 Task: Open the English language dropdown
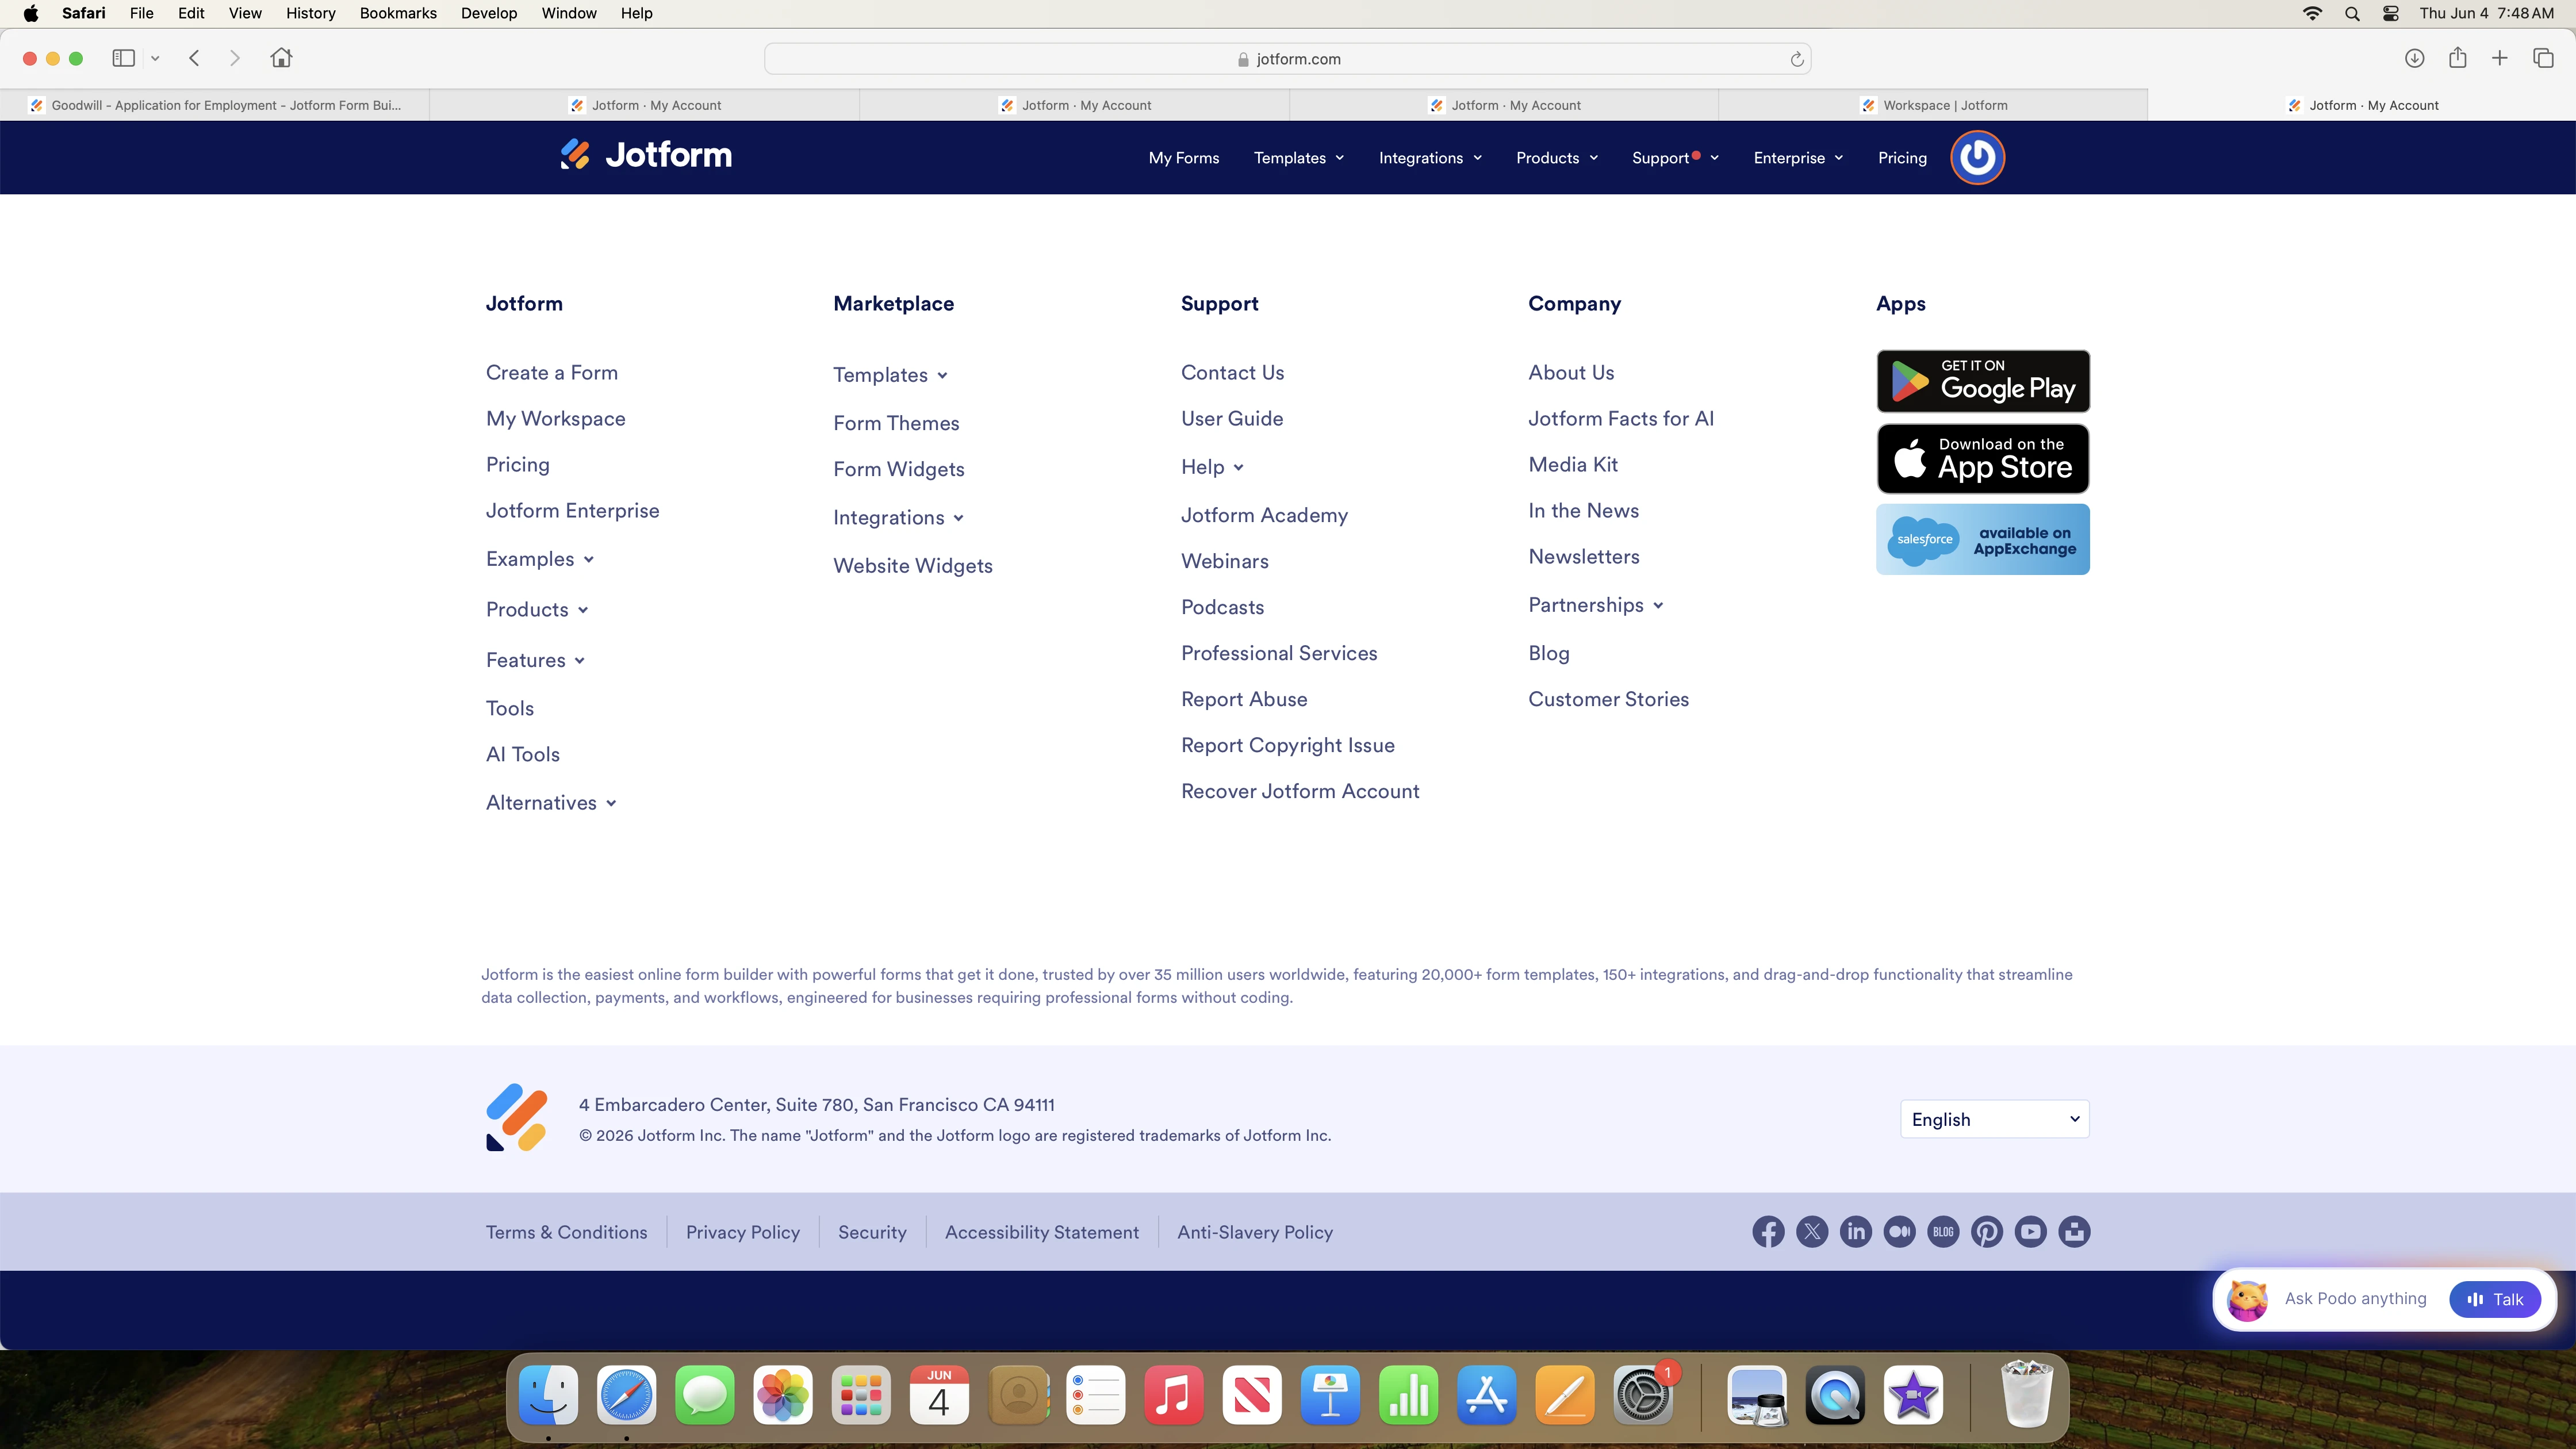coord(1994,1119)
